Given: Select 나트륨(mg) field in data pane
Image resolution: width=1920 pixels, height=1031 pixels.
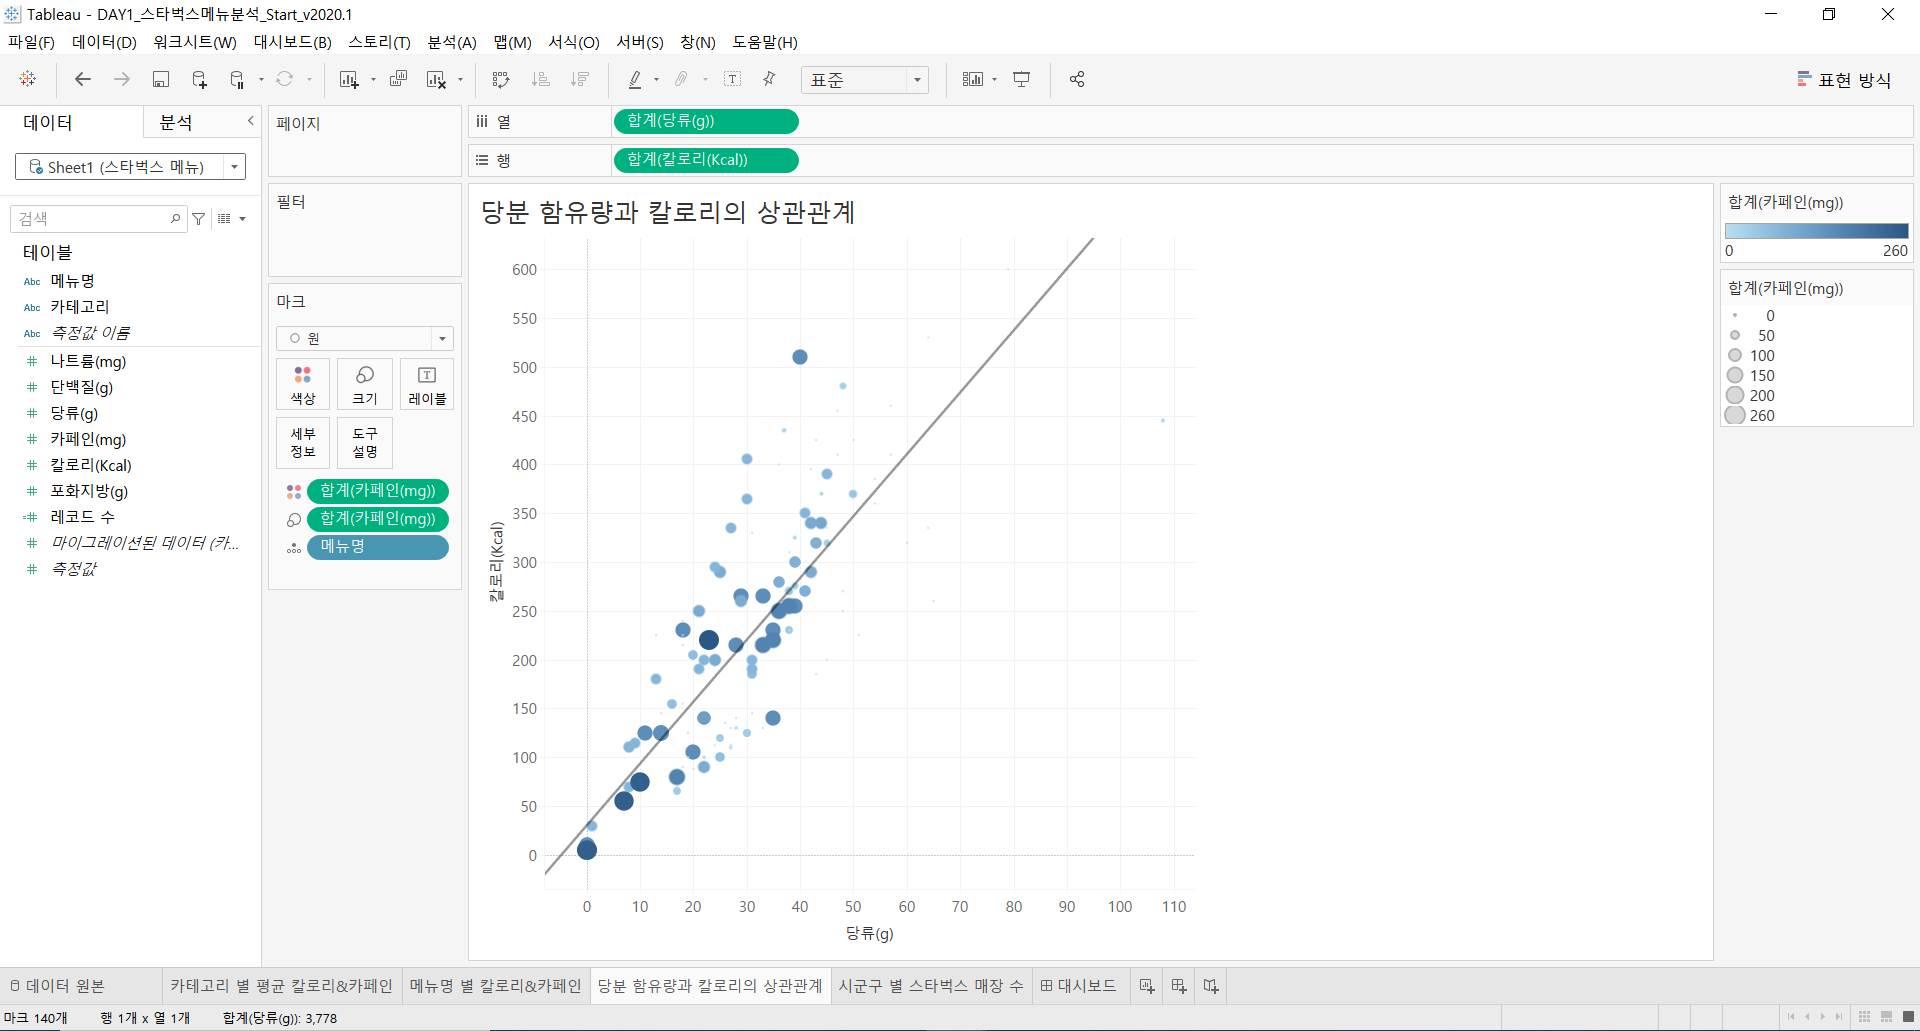Looking at the screenshot, I should pos(88,361).
